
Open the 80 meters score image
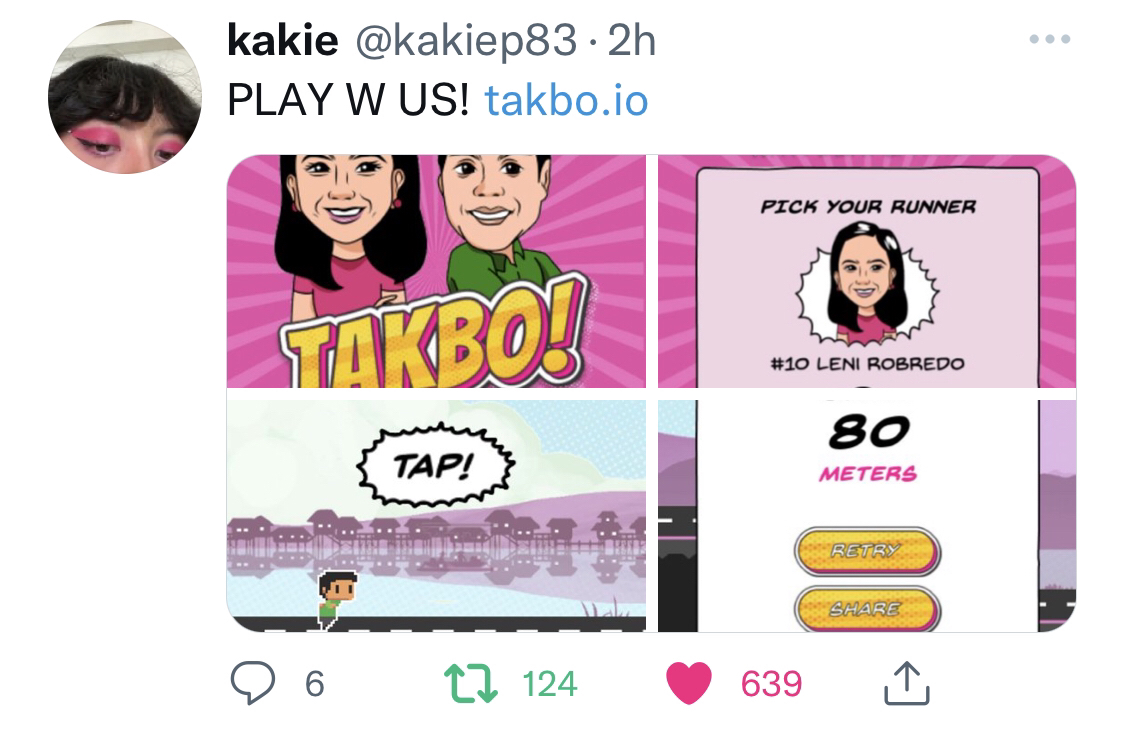pos(867,516)
